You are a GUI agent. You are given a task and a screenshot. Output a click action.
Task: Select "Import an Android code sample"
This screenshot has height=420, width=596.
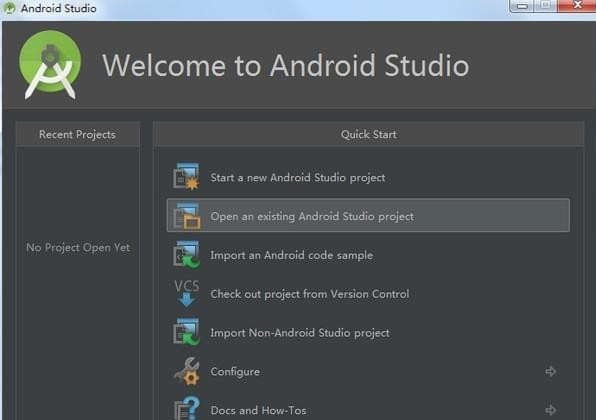[292, 255]
